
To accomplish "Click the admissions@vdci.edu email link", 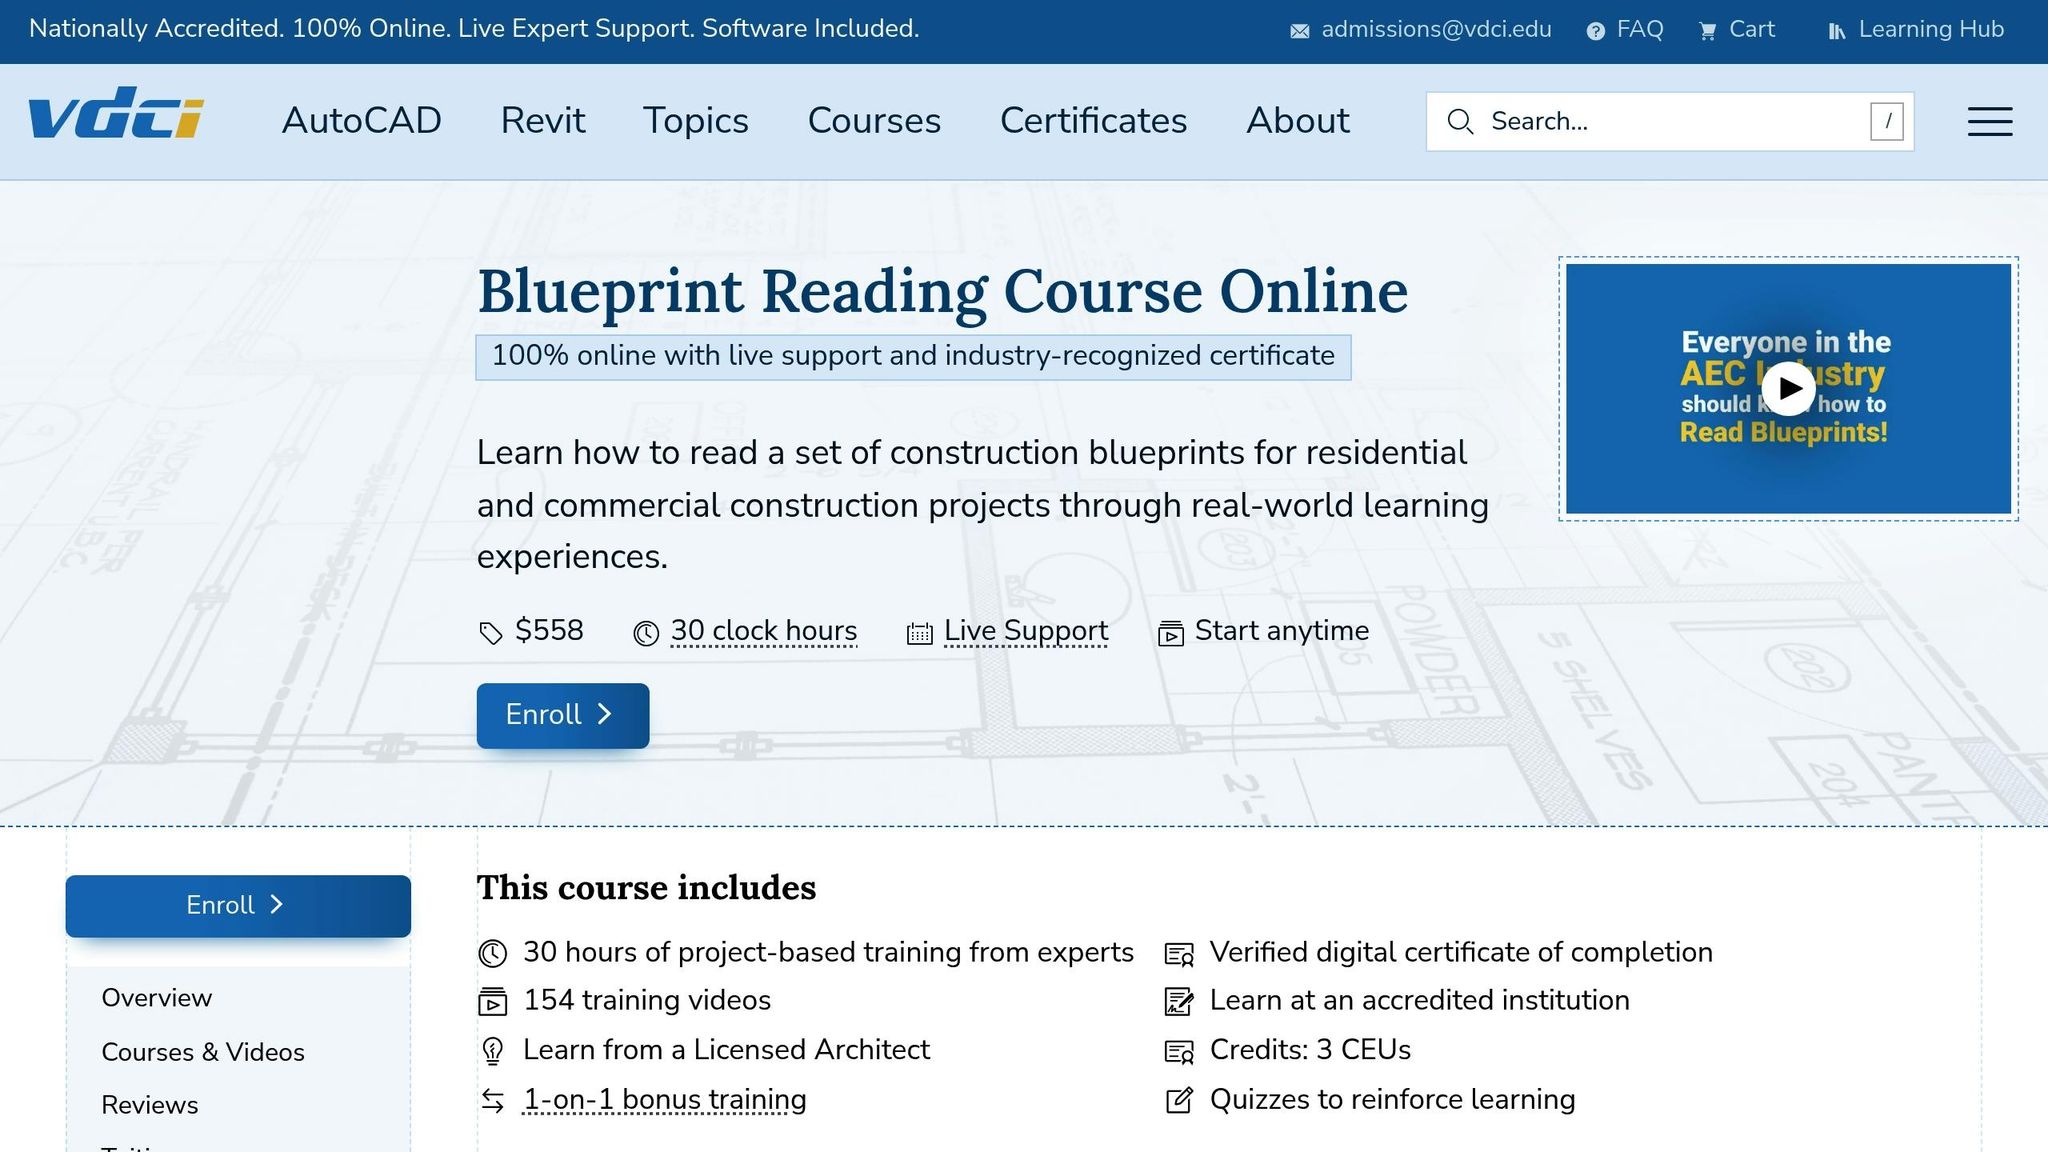I will coord(1436,30).
